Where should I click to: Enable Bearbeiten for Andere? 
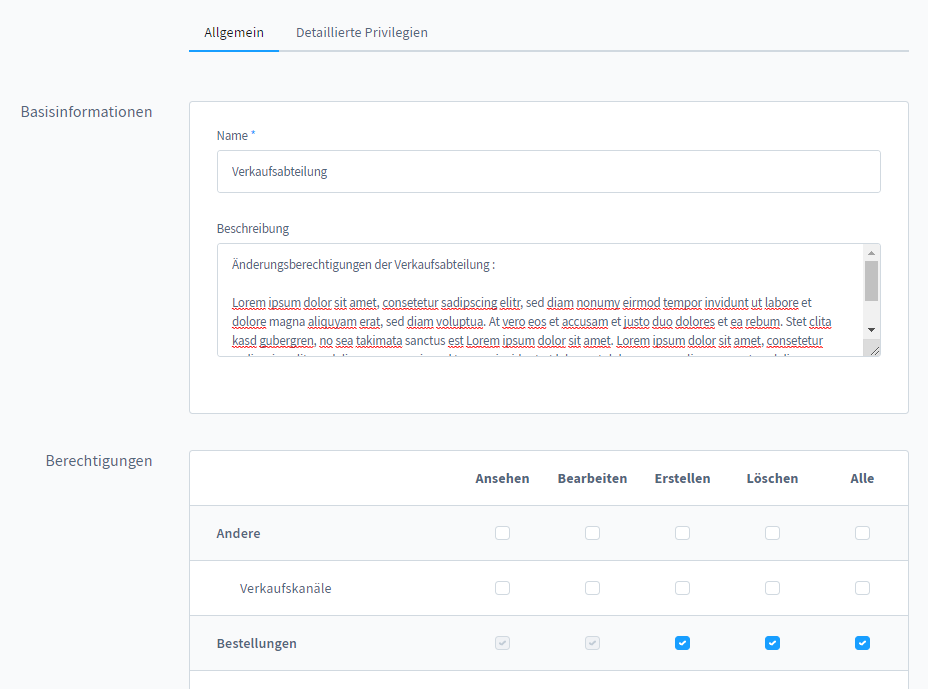592,533
